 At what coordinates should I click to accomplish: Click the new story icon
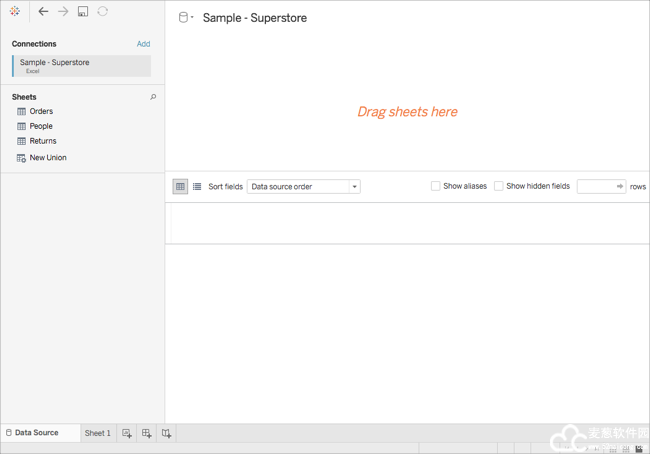167,433
